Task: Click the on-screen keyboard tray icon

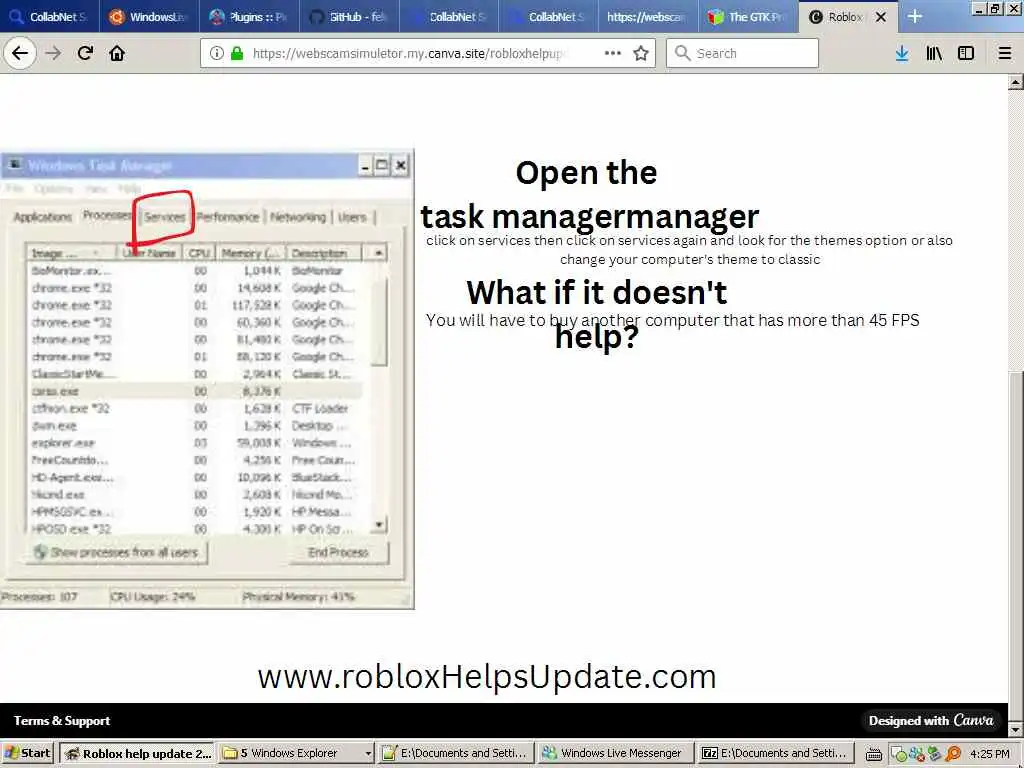Action: click(x=874, y=754)
